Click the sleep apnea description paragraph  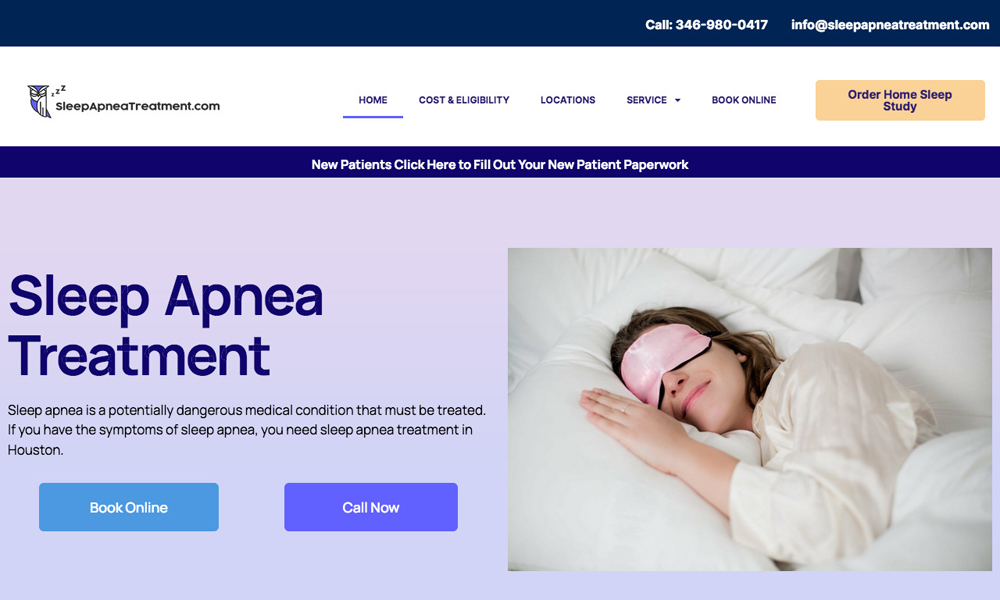(x=247, y=430)
